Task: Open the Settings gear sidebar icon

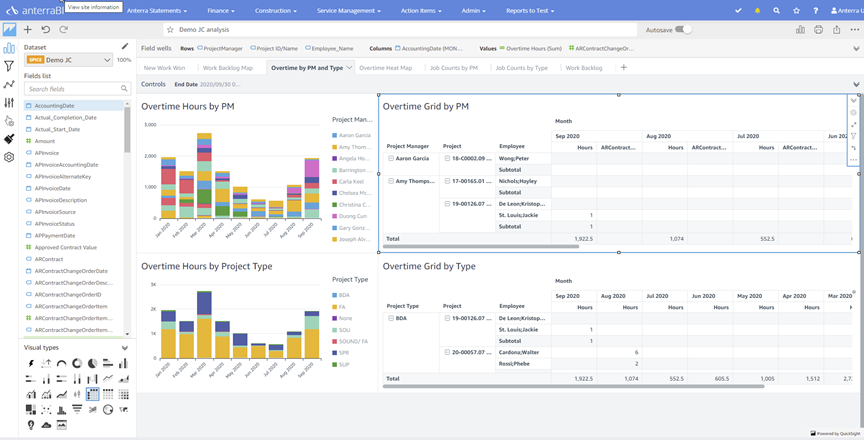Action: pyautogui.click(x=9, y=157)
